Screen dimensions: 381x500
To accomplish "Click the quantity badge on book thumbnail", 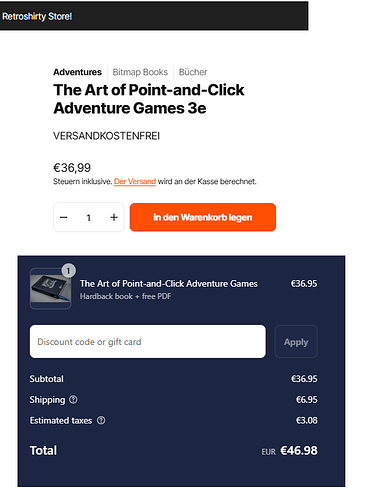I will pos(68,271).
